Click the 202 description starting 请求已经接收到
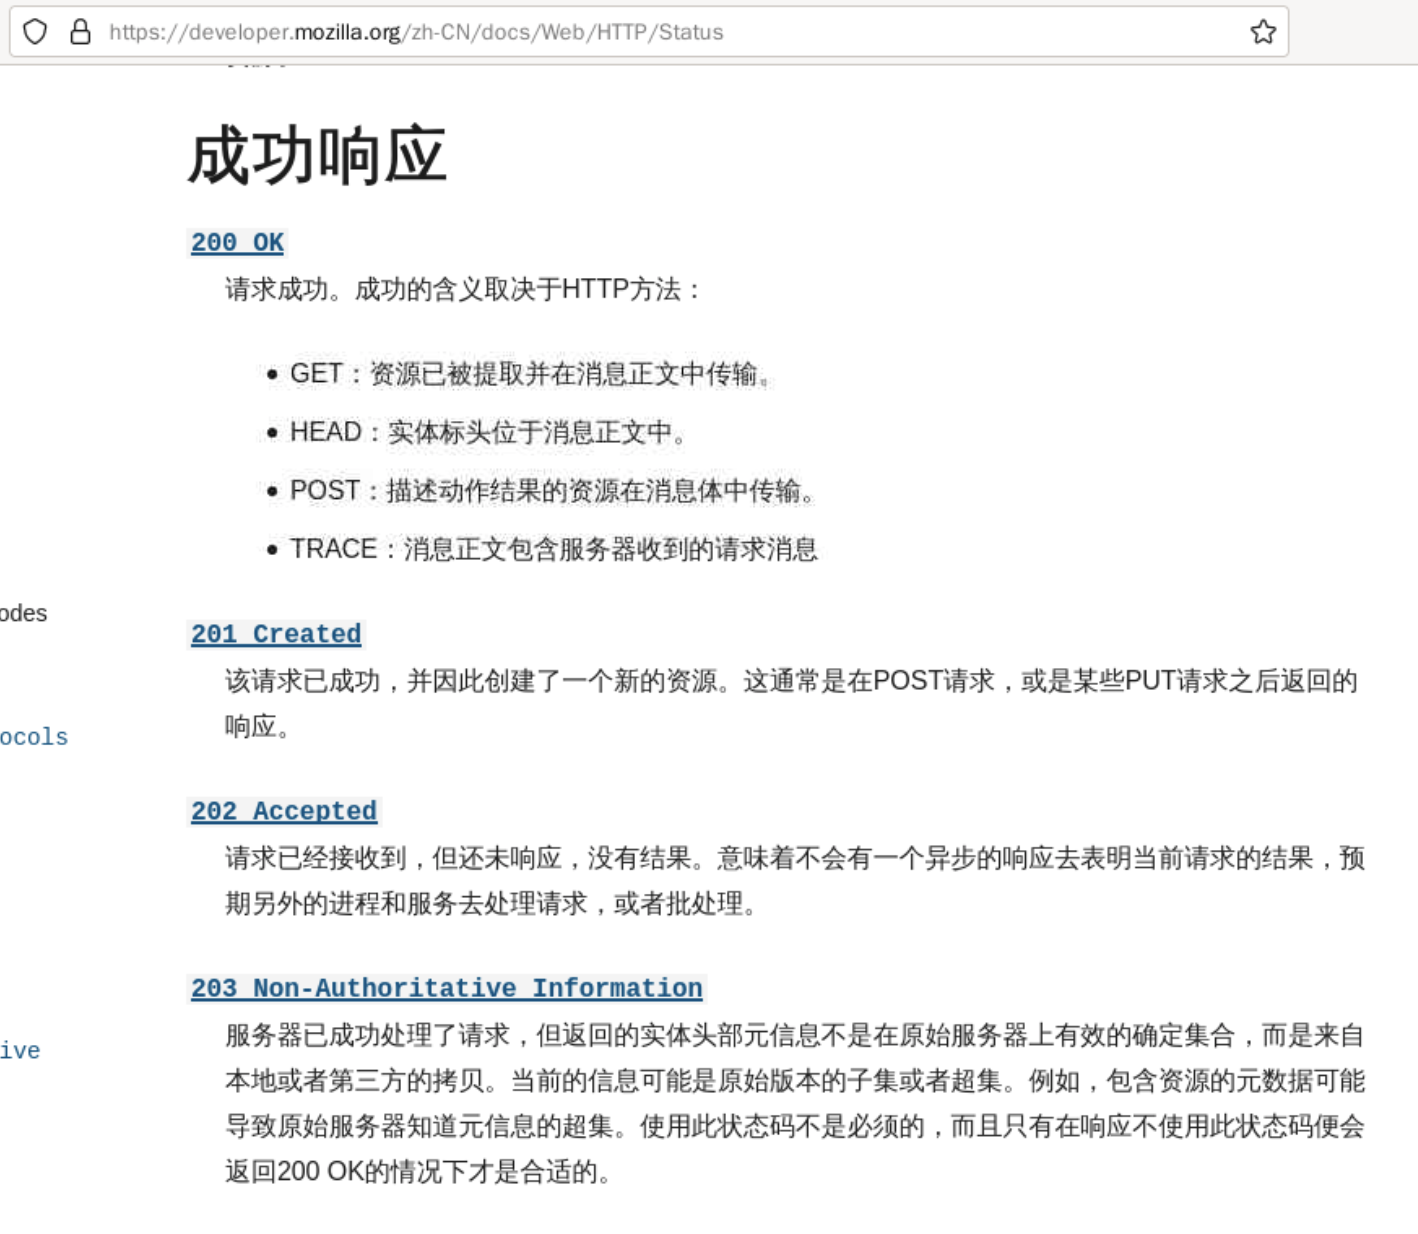The image size is (1418, 1234). point(795,881)
